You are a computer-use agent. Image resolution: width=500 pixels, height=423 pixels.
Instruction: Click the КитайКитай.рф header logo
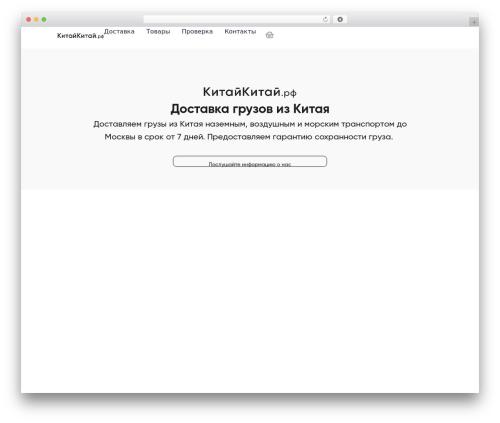pos(80,36)
